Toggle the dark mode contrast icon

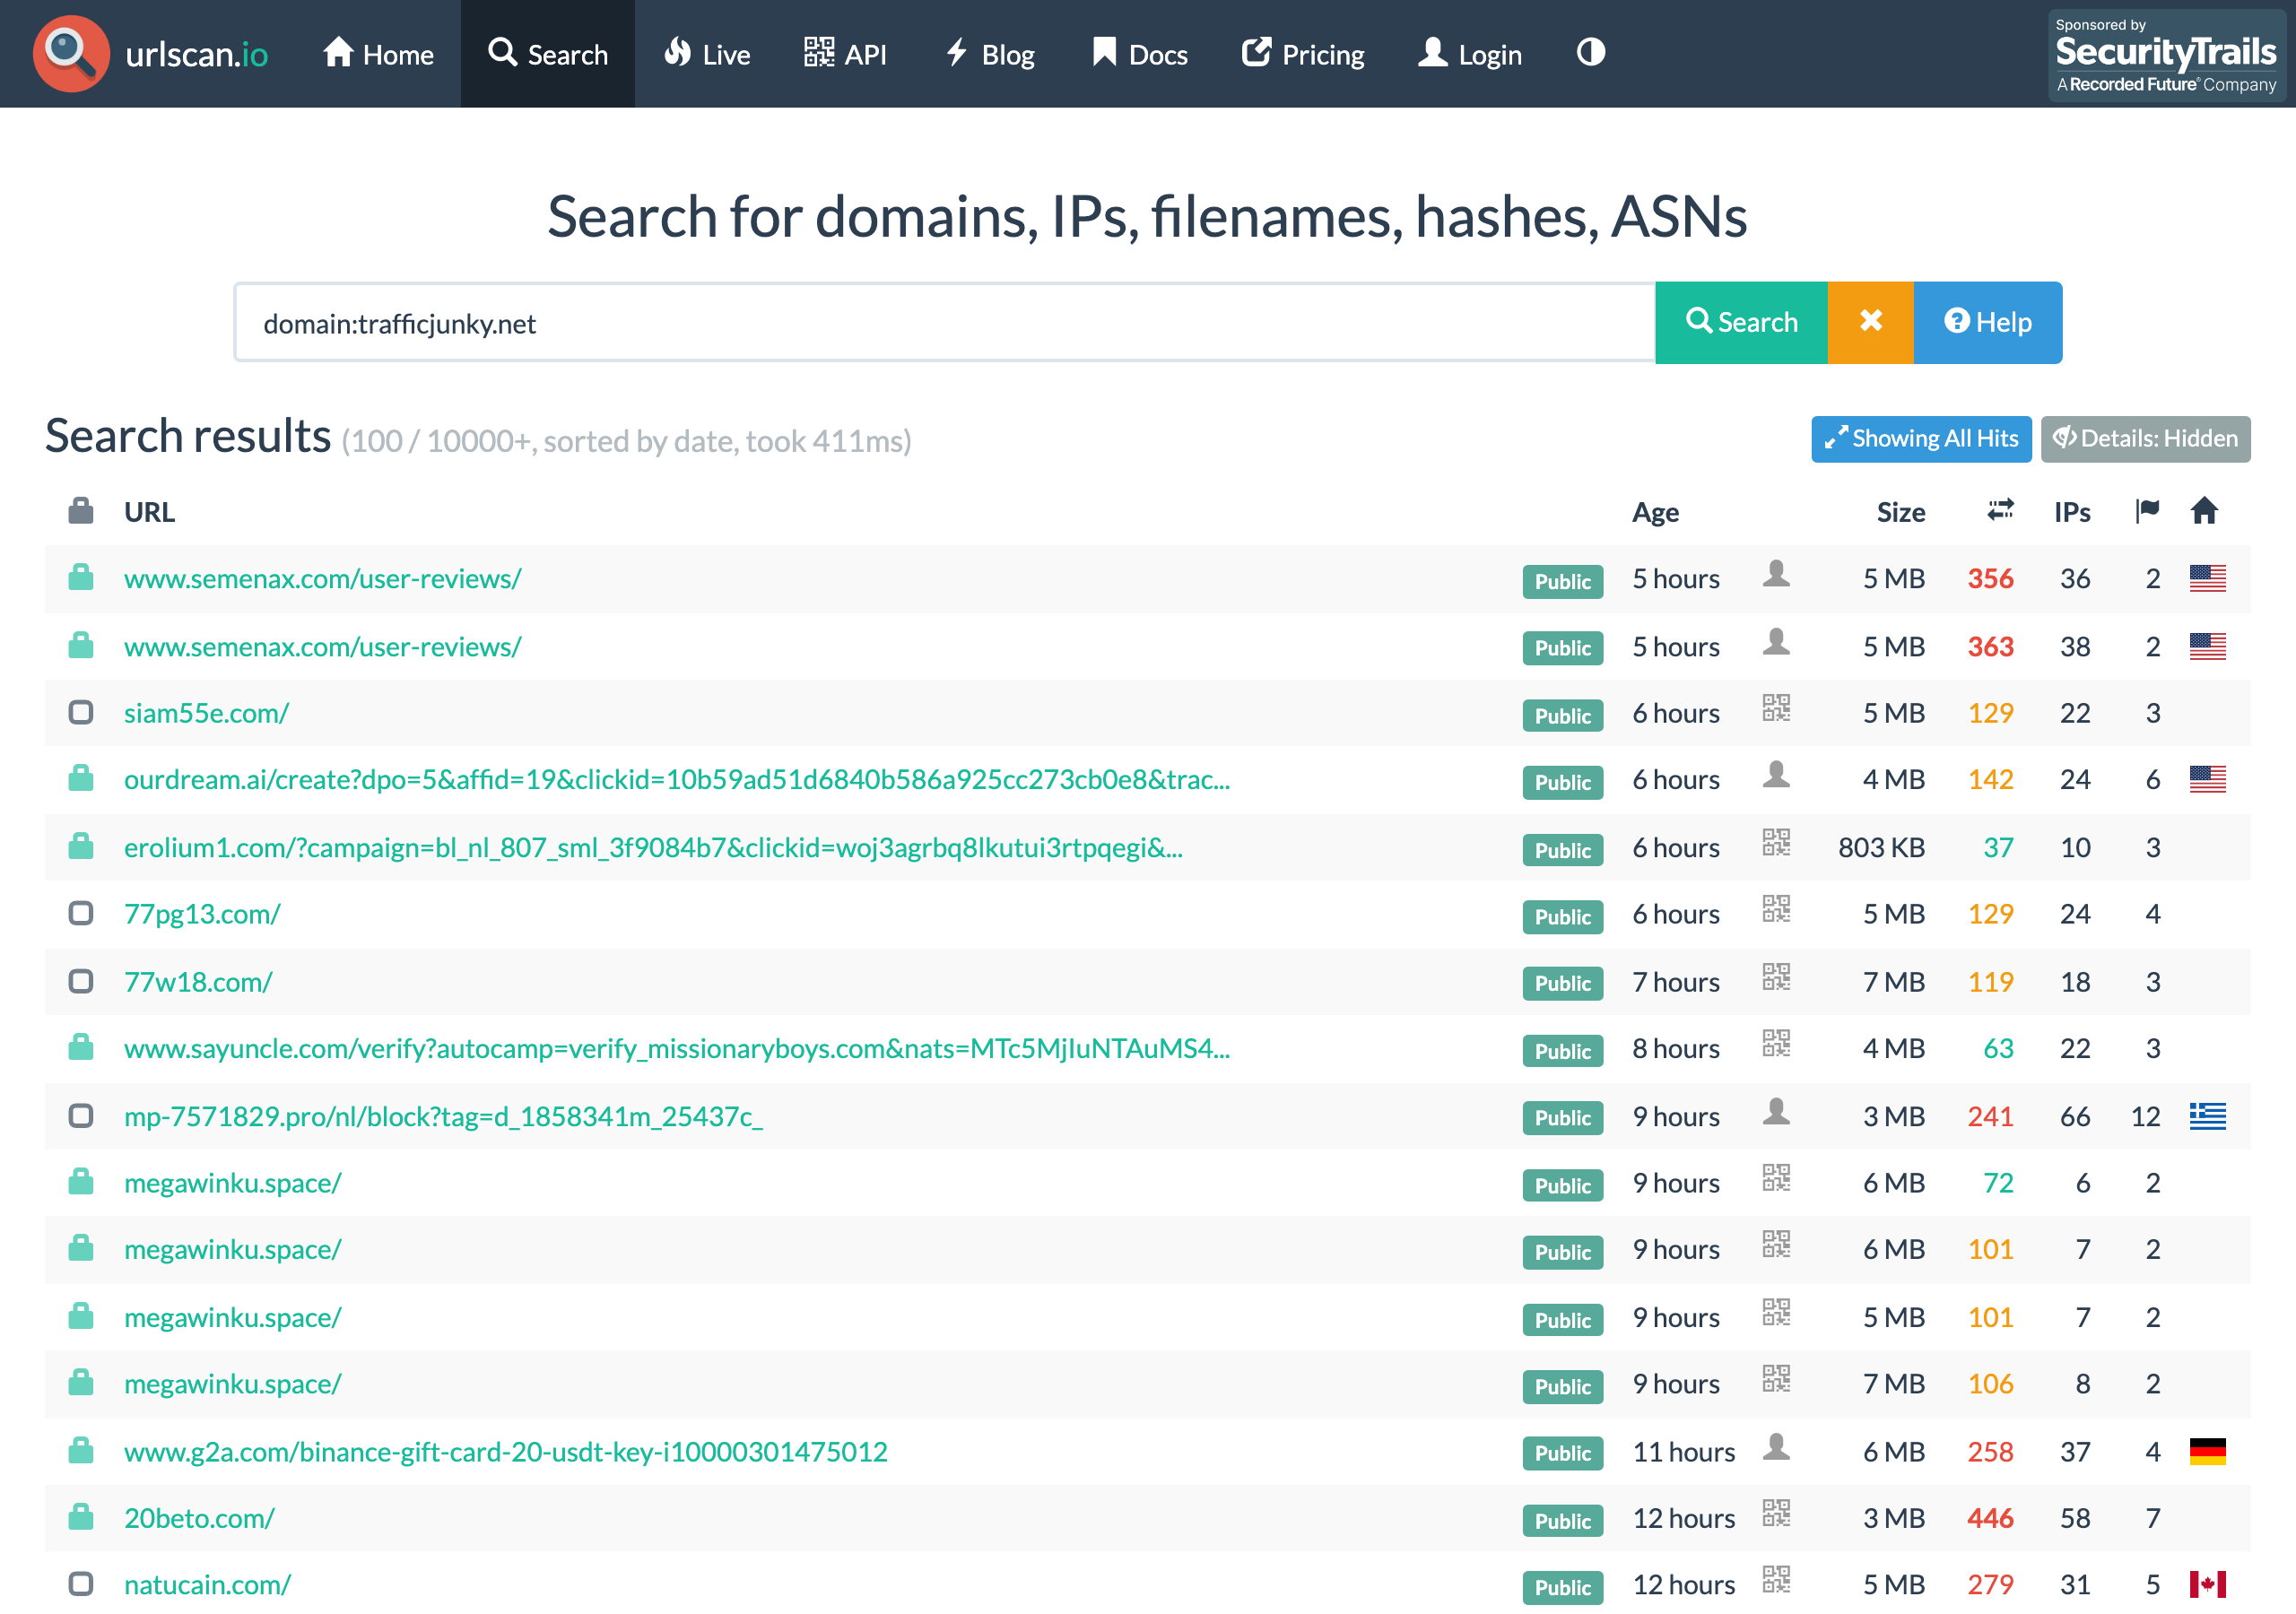1590,53
